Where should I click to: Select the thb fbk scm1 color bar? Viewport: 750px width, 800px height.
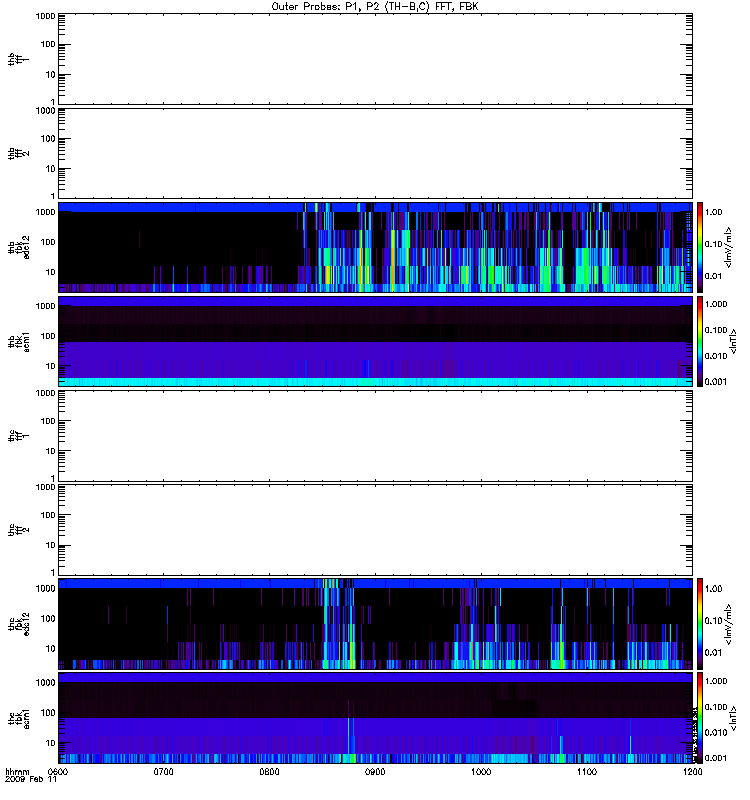(700, 341)
